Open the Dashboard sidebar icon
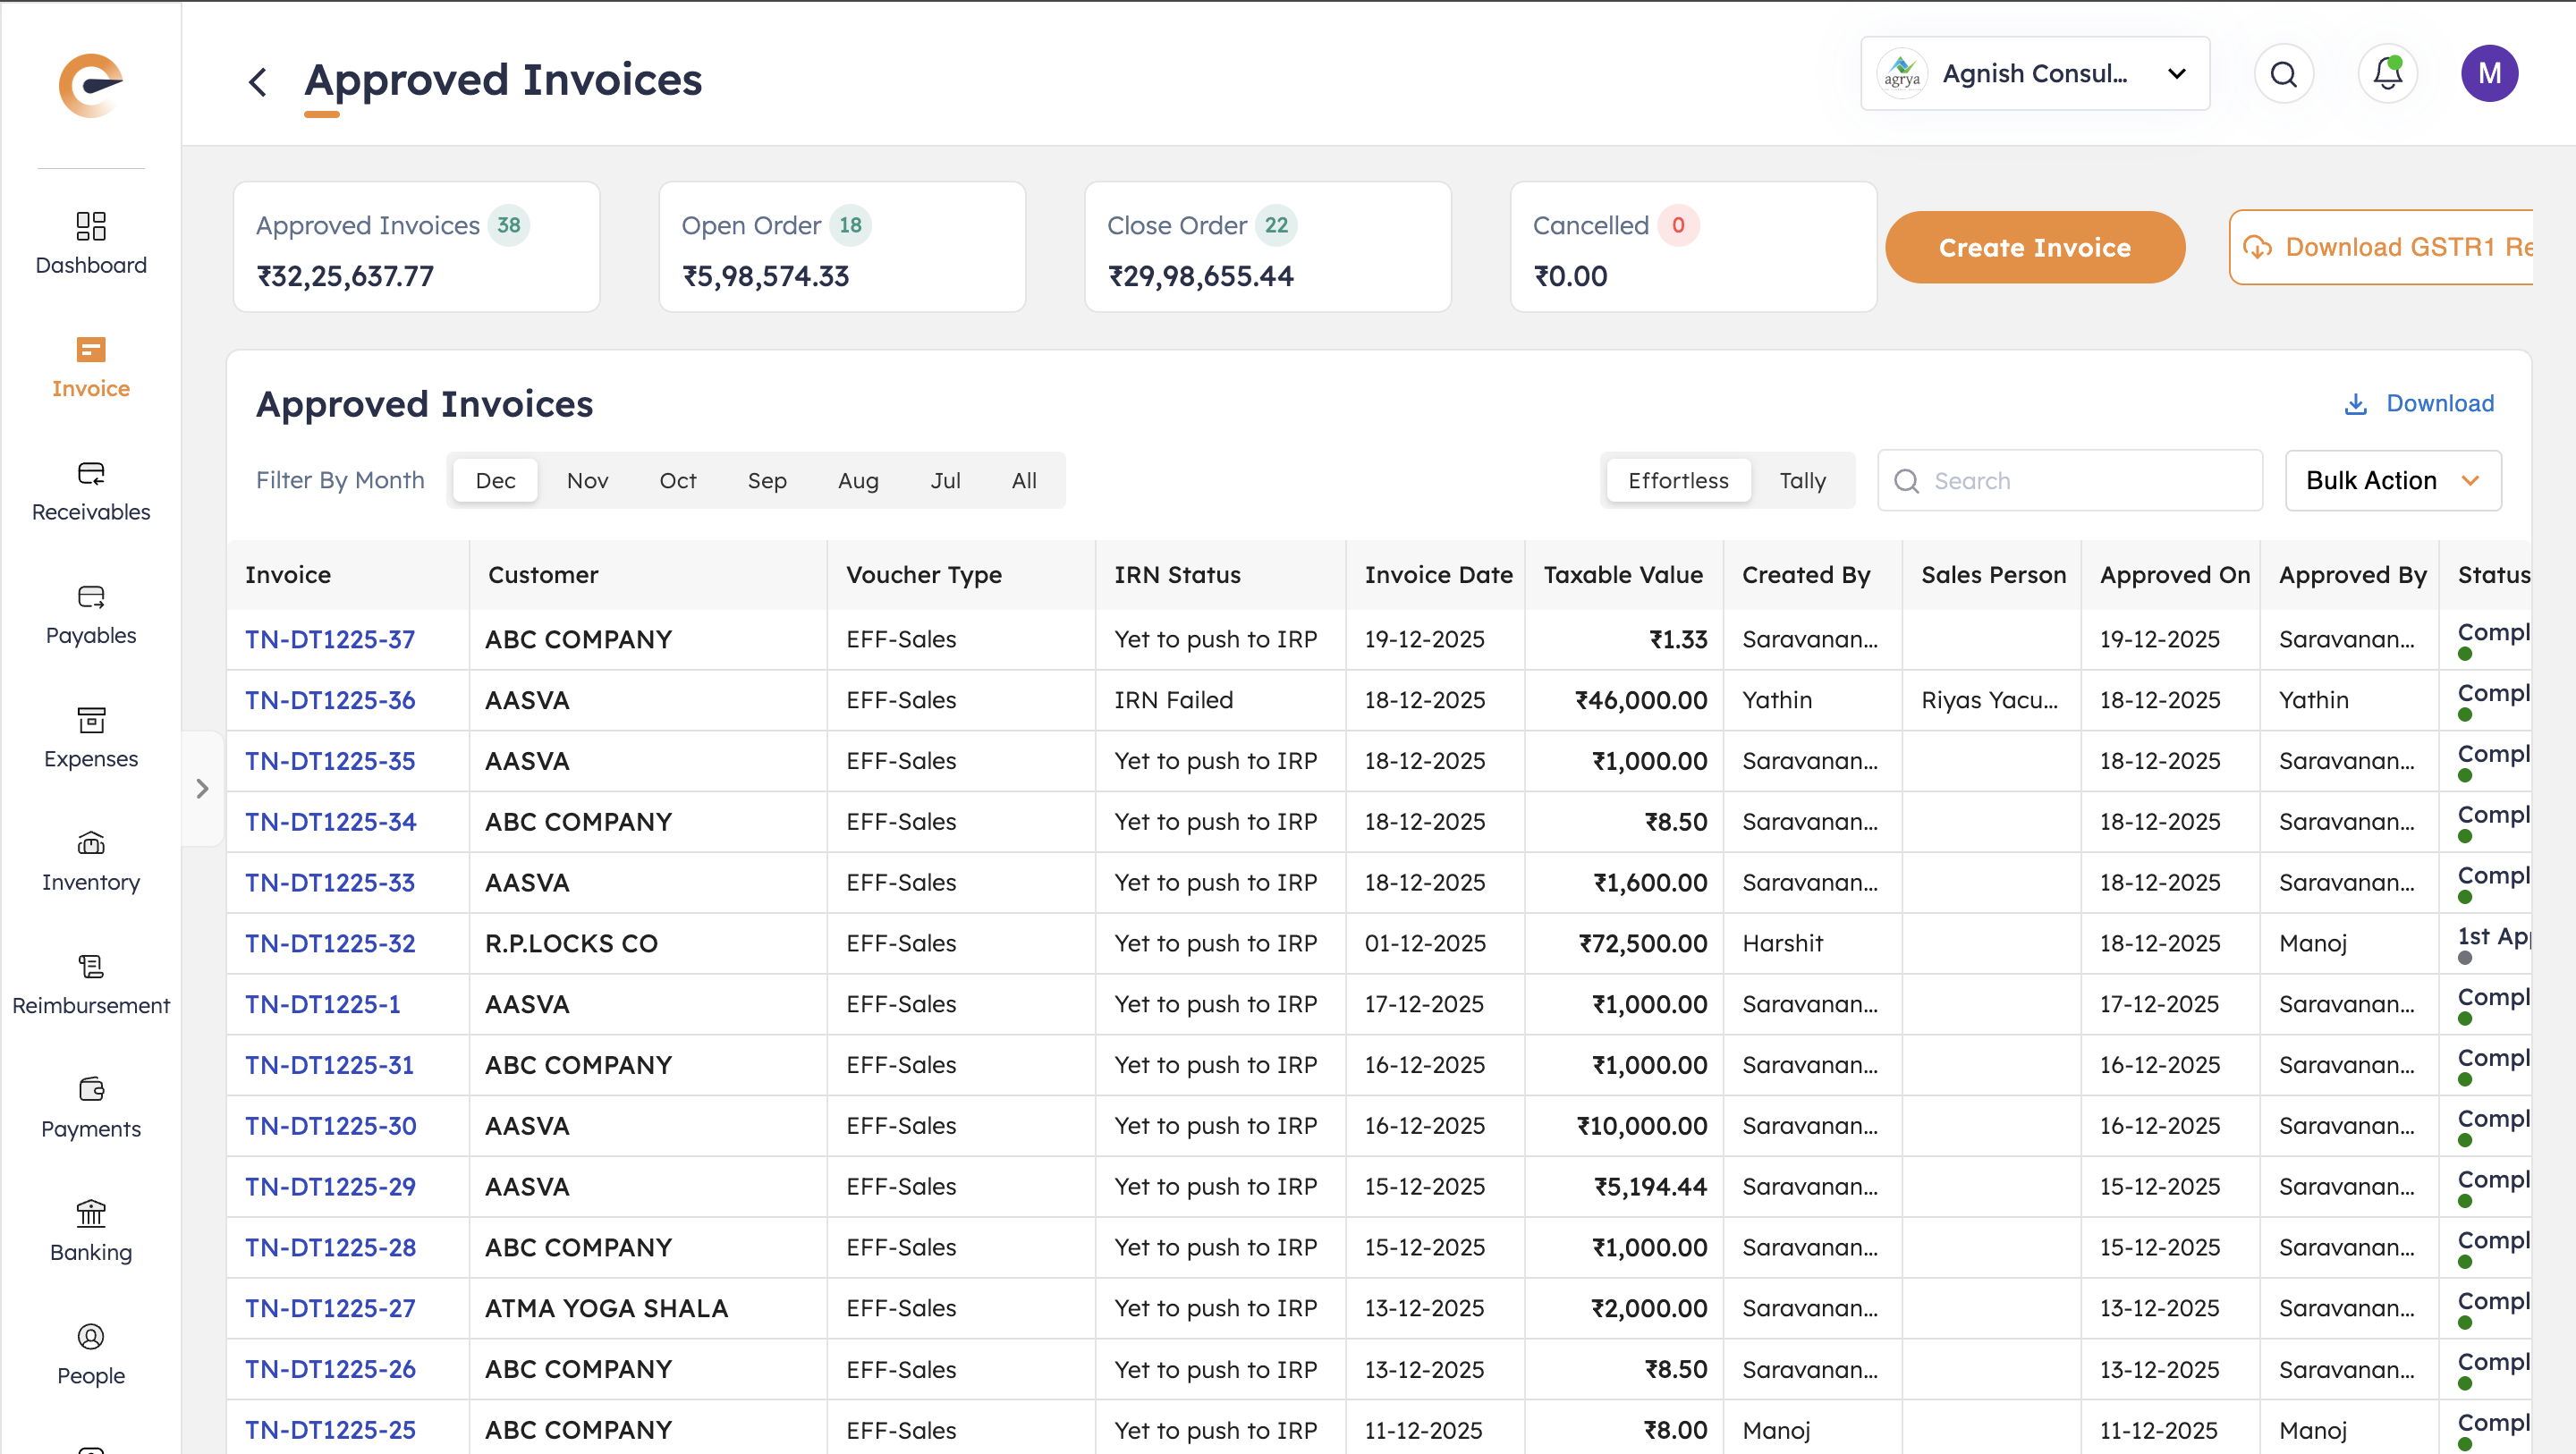The image size is (2576, 1454). tap(90, 226)
